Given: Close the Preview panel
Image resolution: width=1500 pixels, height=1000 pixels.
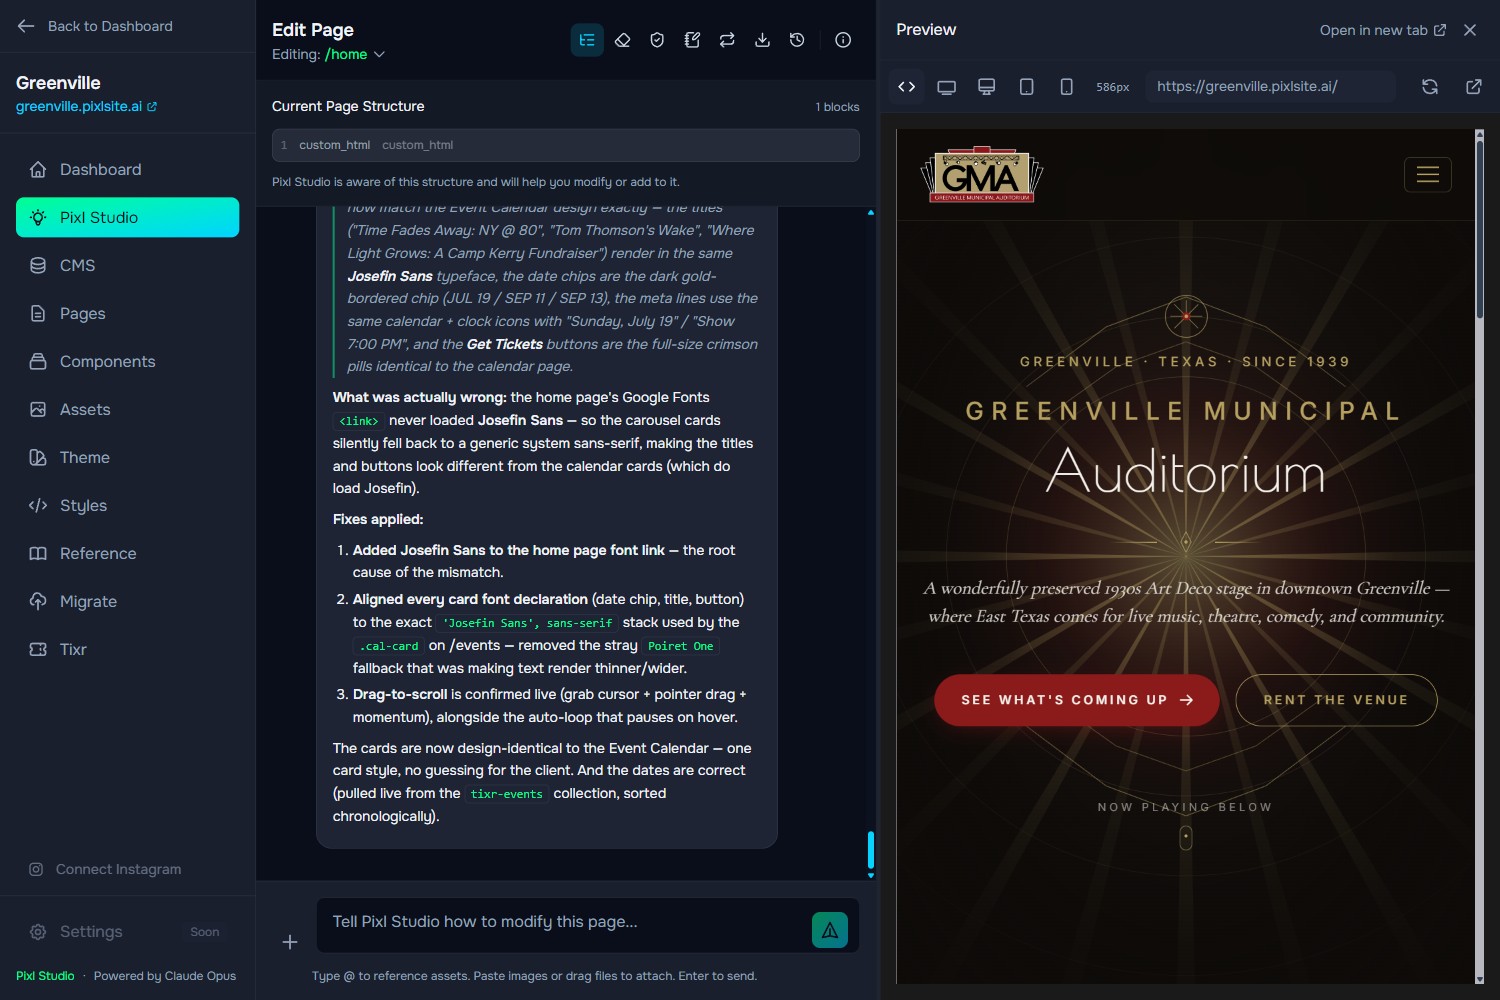Looking at the screenshot, I should point(1470,30).
